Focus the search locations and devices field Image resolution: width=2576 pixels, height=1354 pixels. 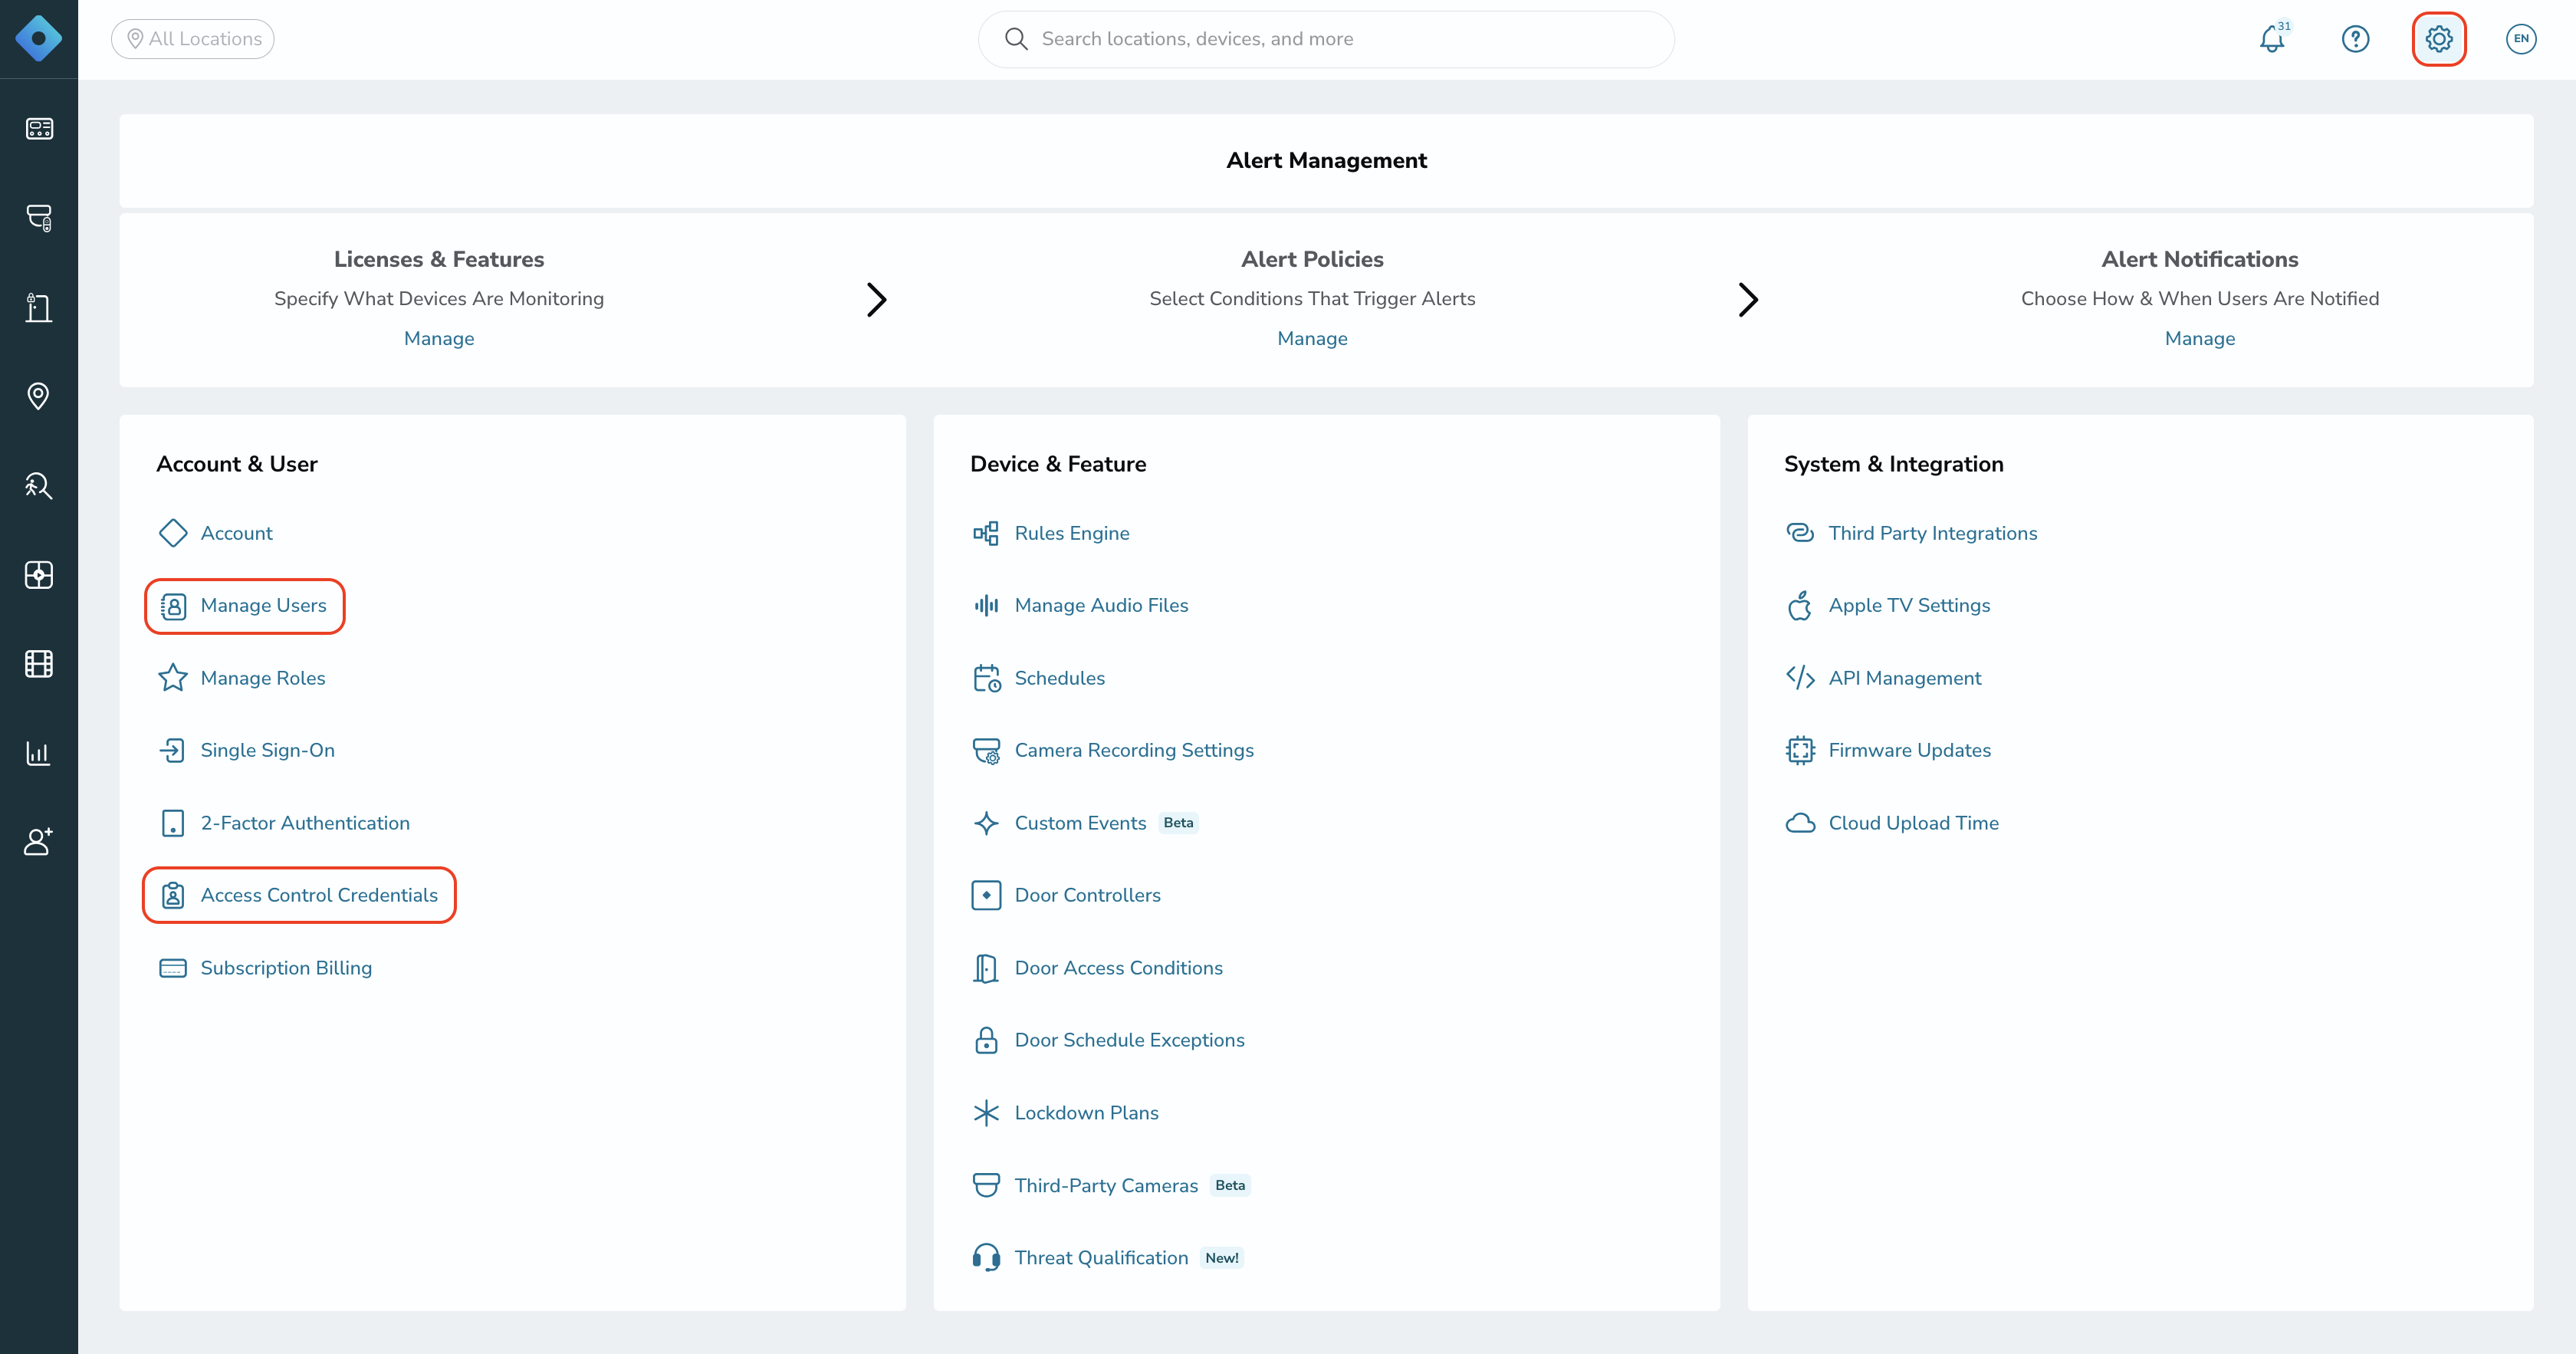tap(1326, 39)
